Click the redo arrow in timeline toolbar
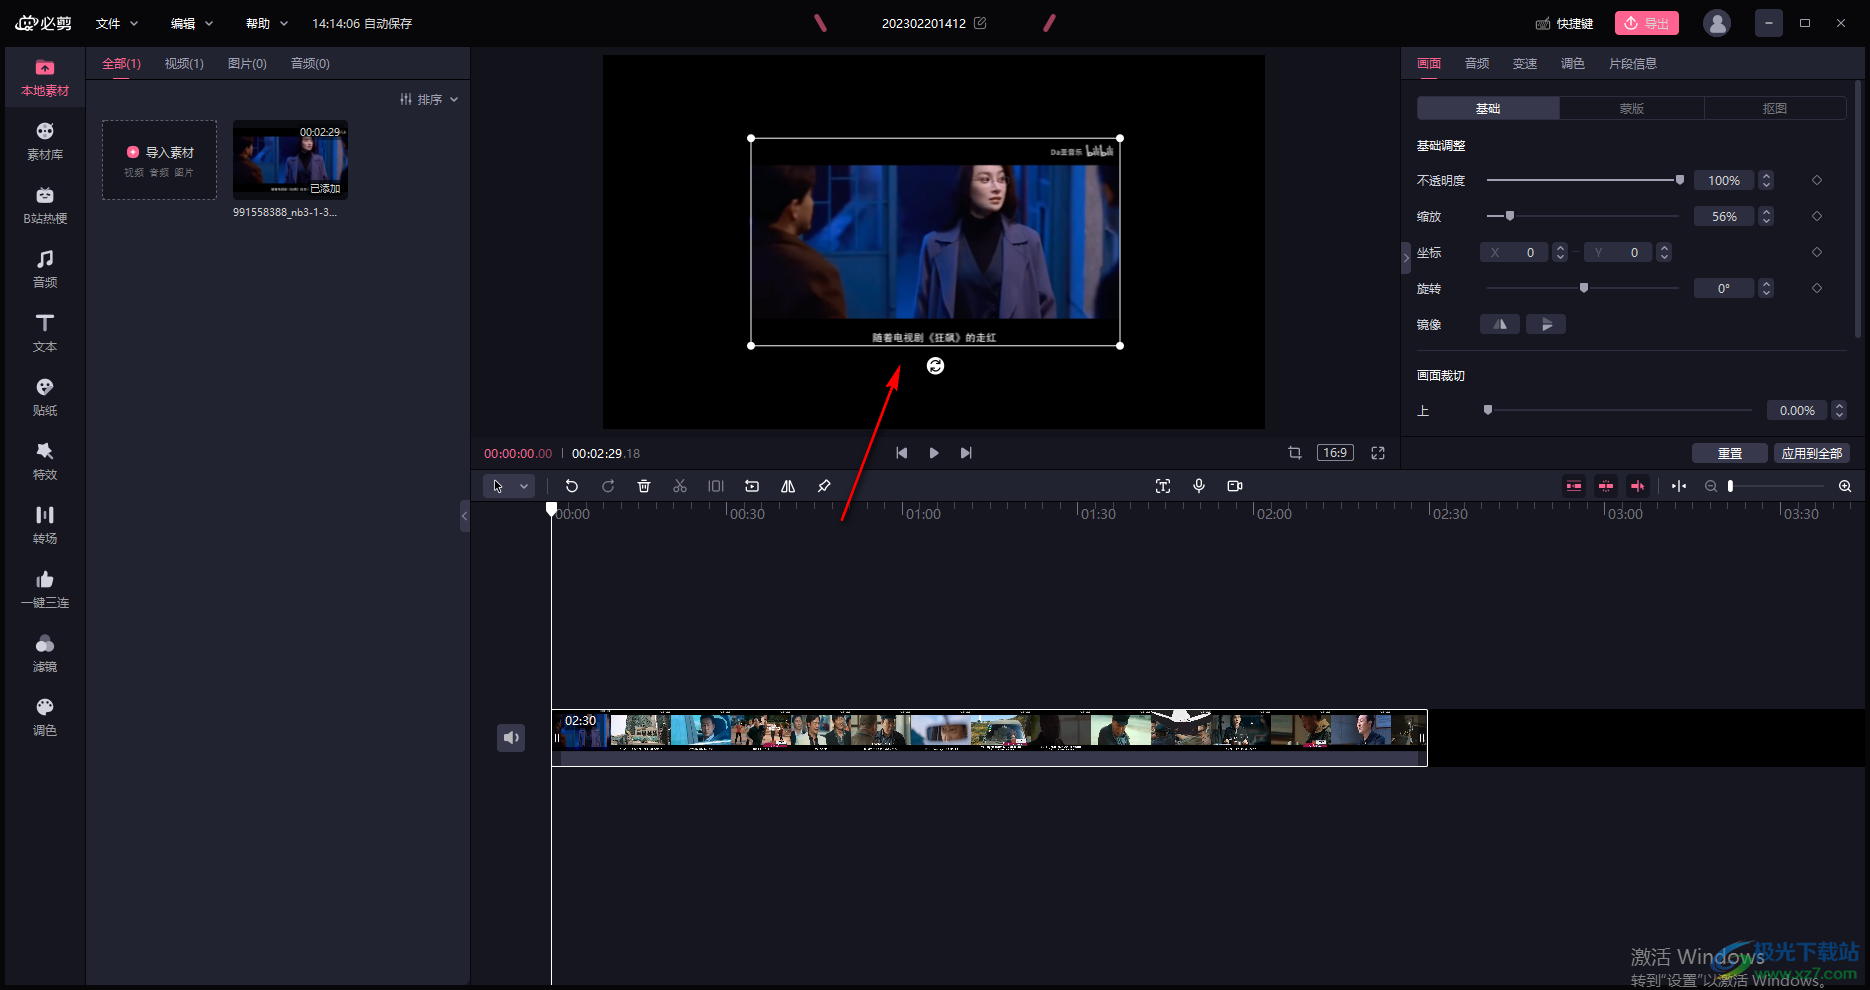This screenshot has height=990, width=1870. [608, 486]
